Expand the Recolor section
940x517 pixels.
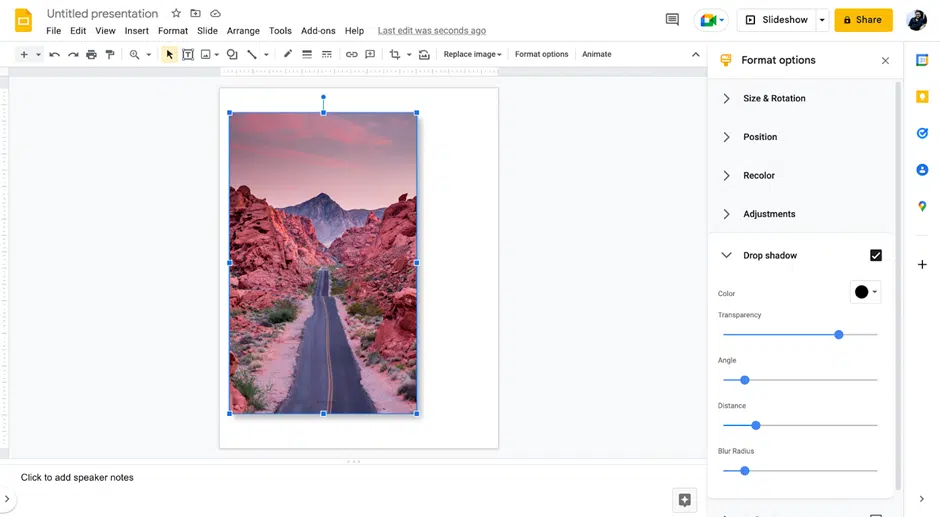coord(758,176)
